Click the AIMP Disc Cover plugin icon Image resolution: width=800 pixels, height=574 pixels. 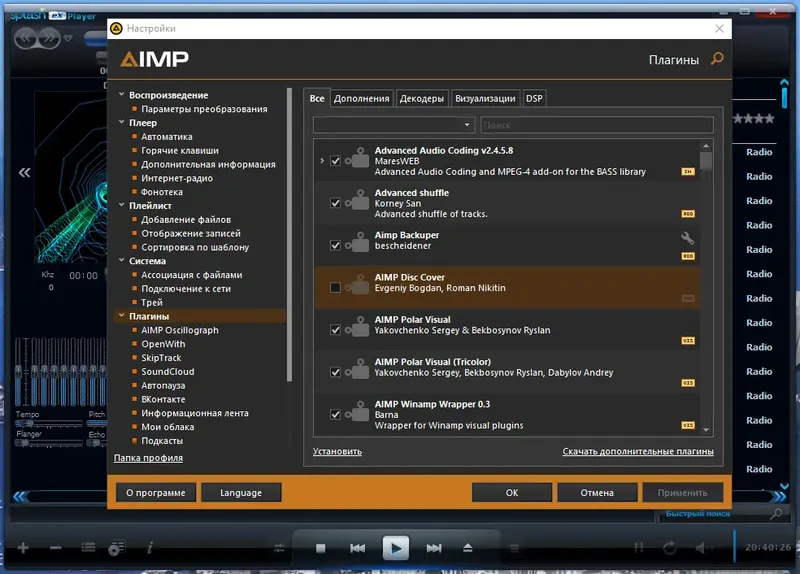point(358,285)
